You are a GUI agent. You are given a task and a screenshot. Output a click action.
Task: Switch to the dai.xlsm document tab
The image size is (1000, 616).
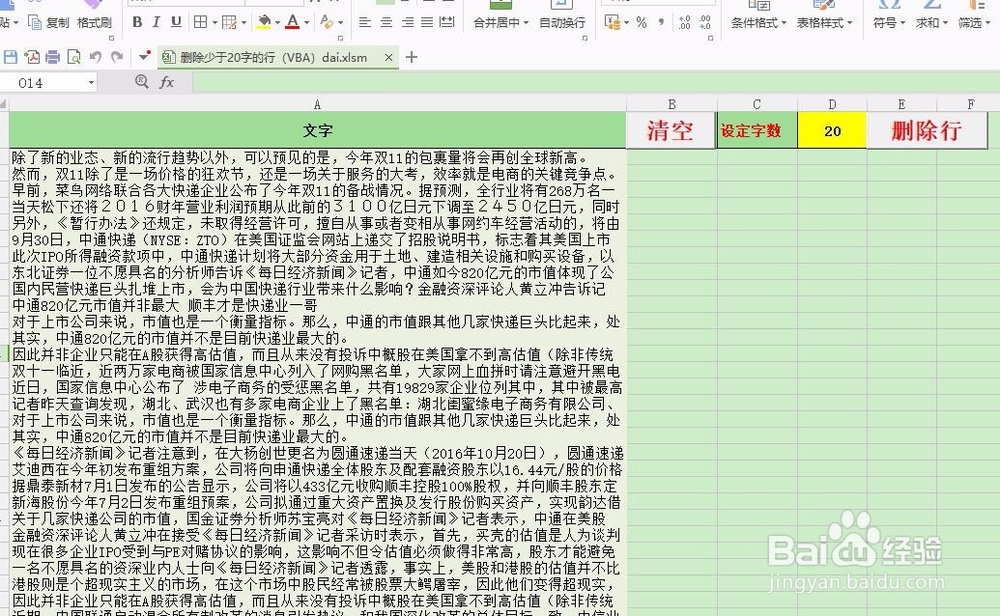273,57
